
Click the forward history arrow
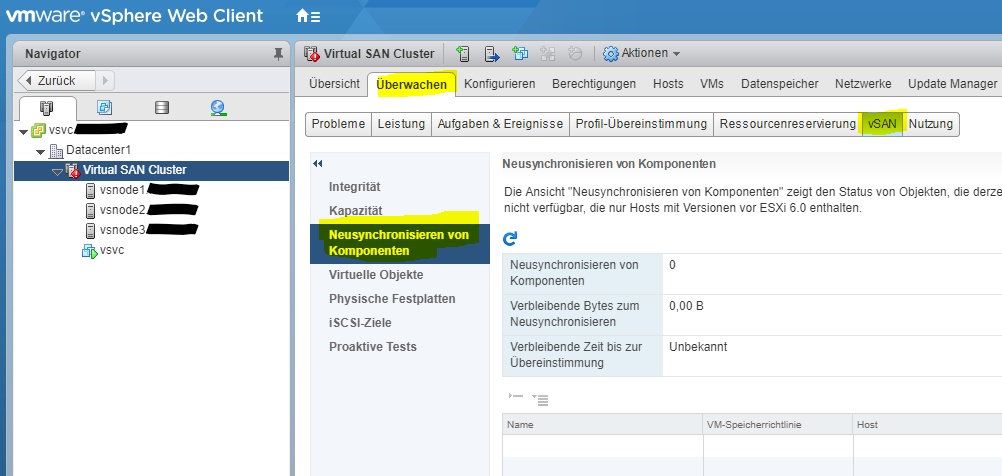point(105,81)
